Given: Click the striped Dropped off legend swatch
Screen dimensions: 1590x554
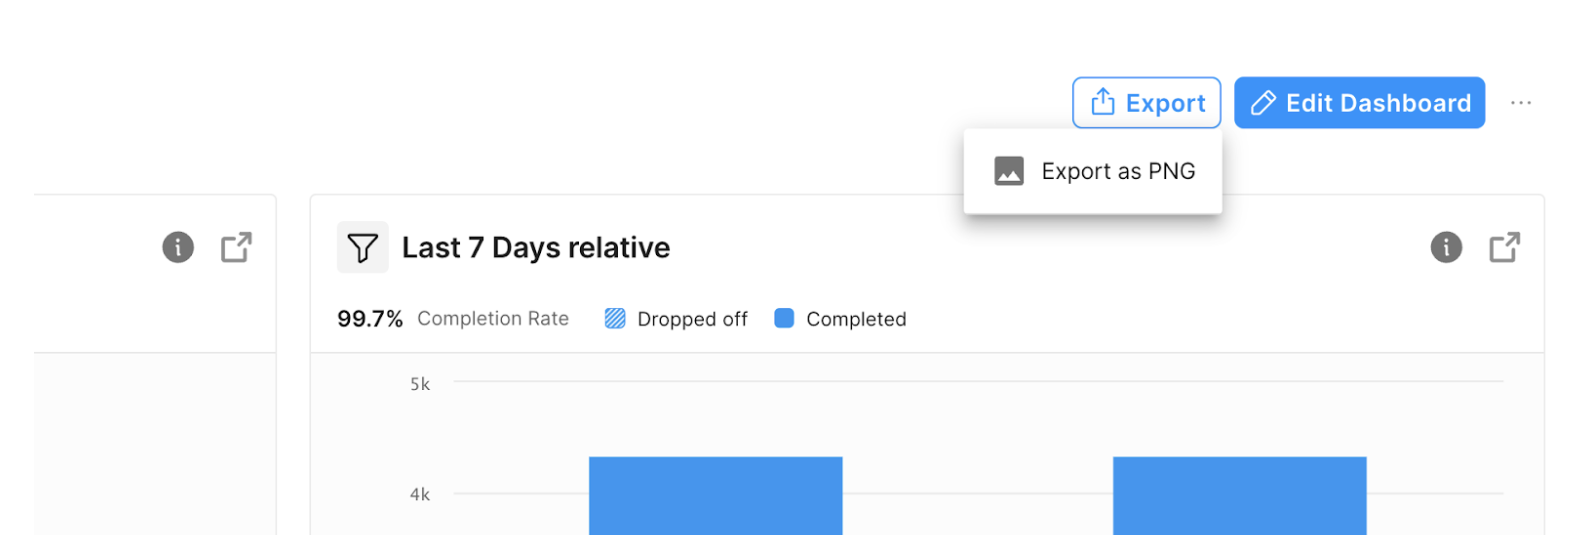Looking at the screenshot, I should click(x=615, y=319).
